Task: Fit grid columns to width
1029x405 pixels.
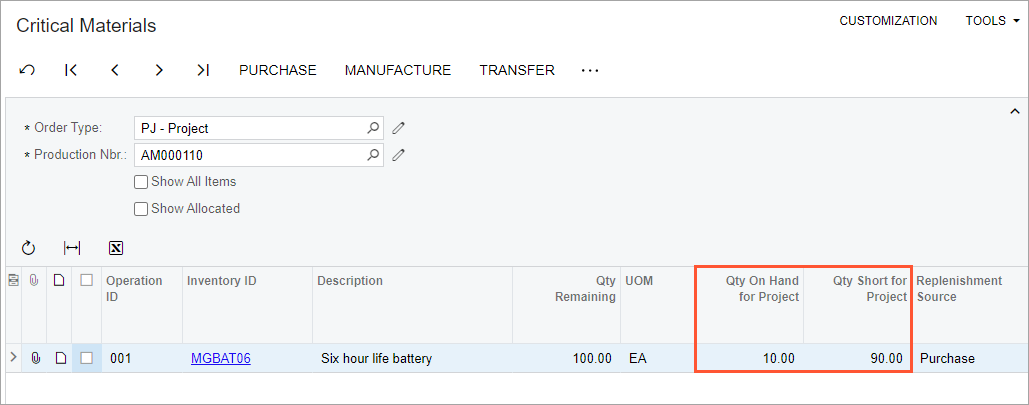Action: click(72, 248)
